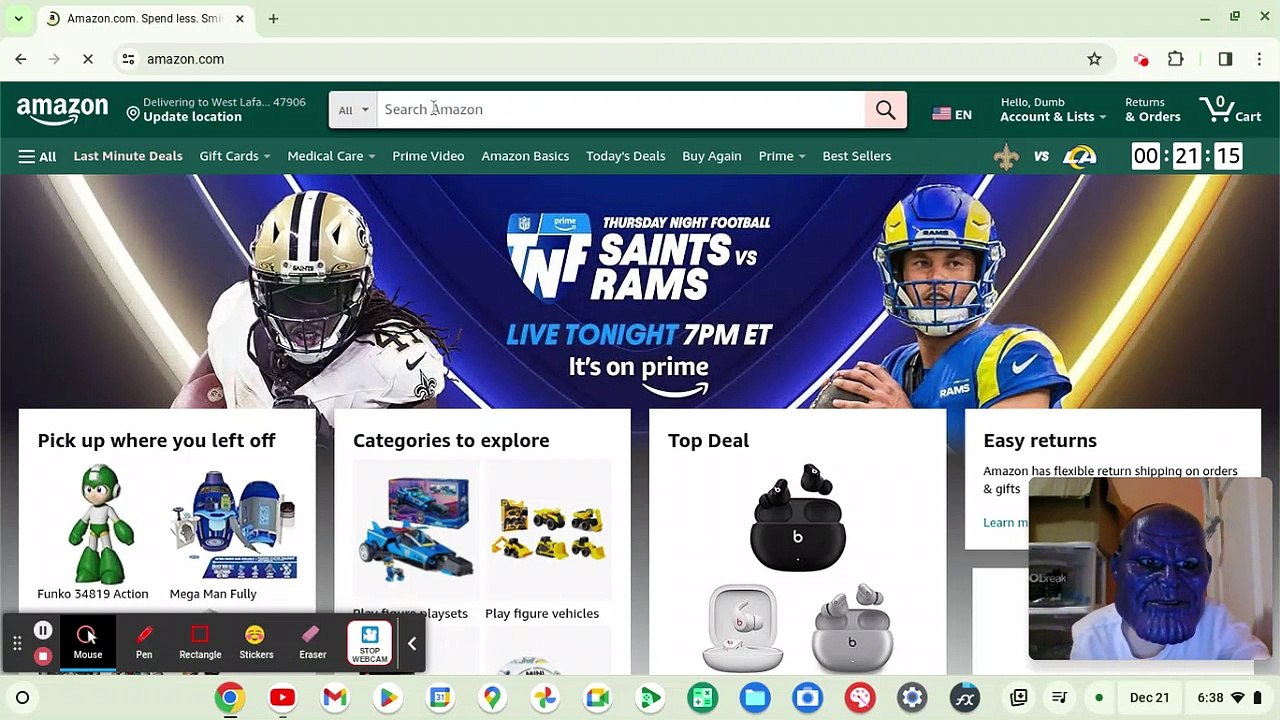
Task: Open the Stickers tool
Action: [x=256, y=642]
